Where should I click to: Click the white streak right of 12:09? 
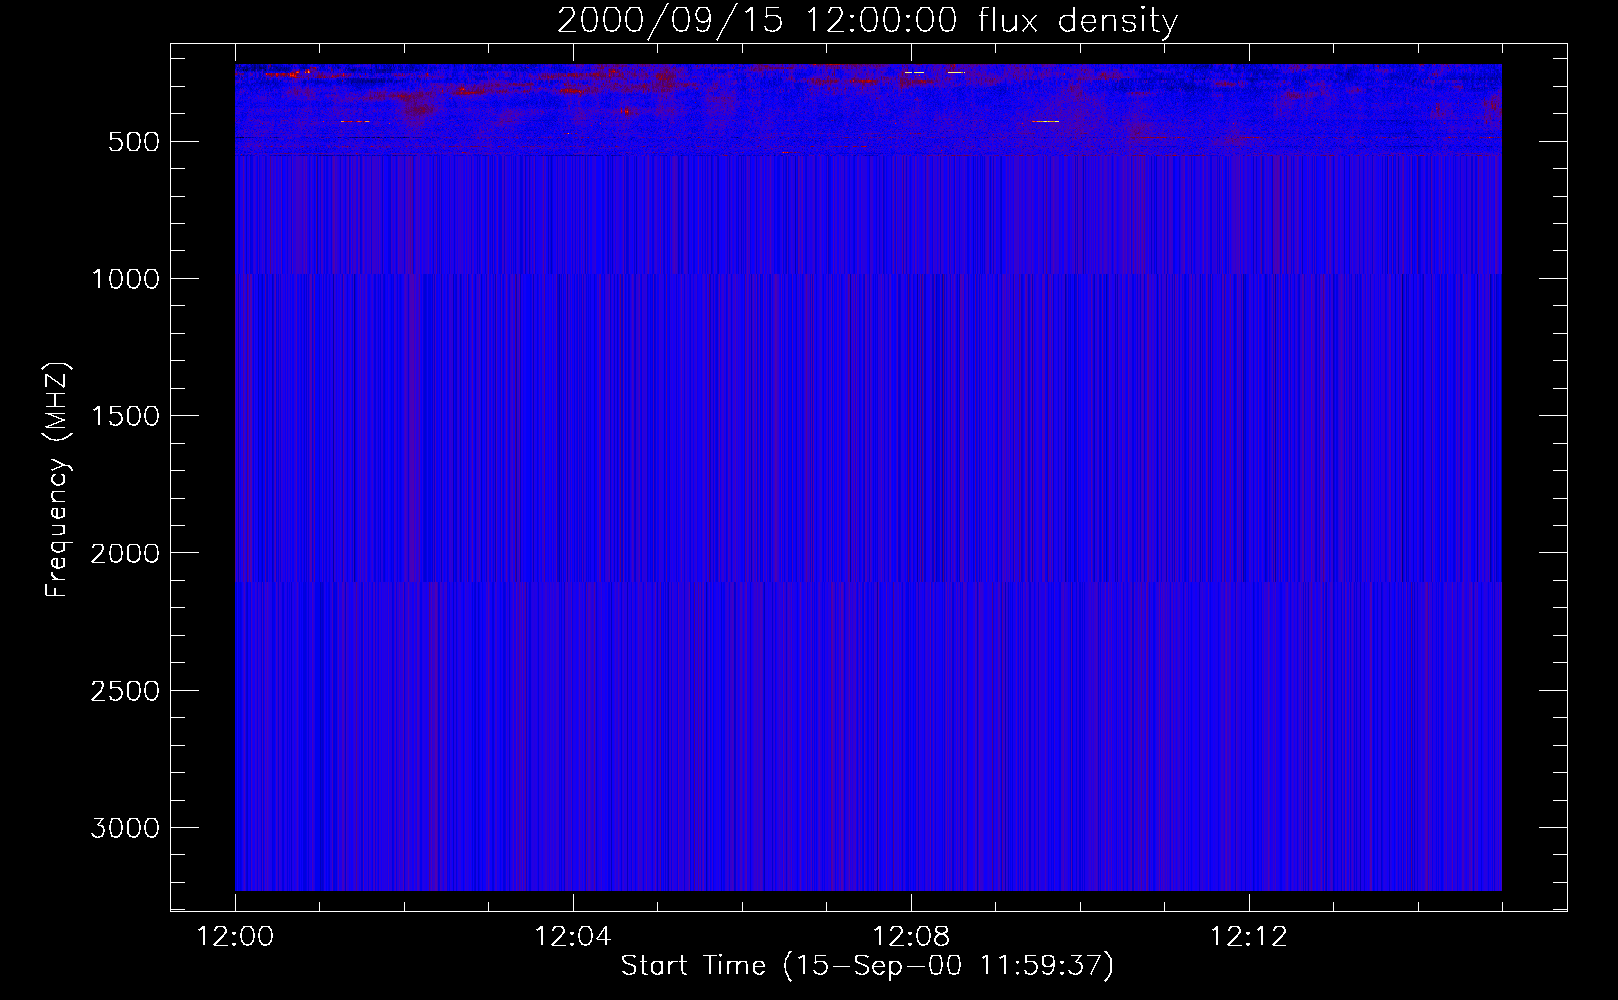coord(1045,121)
